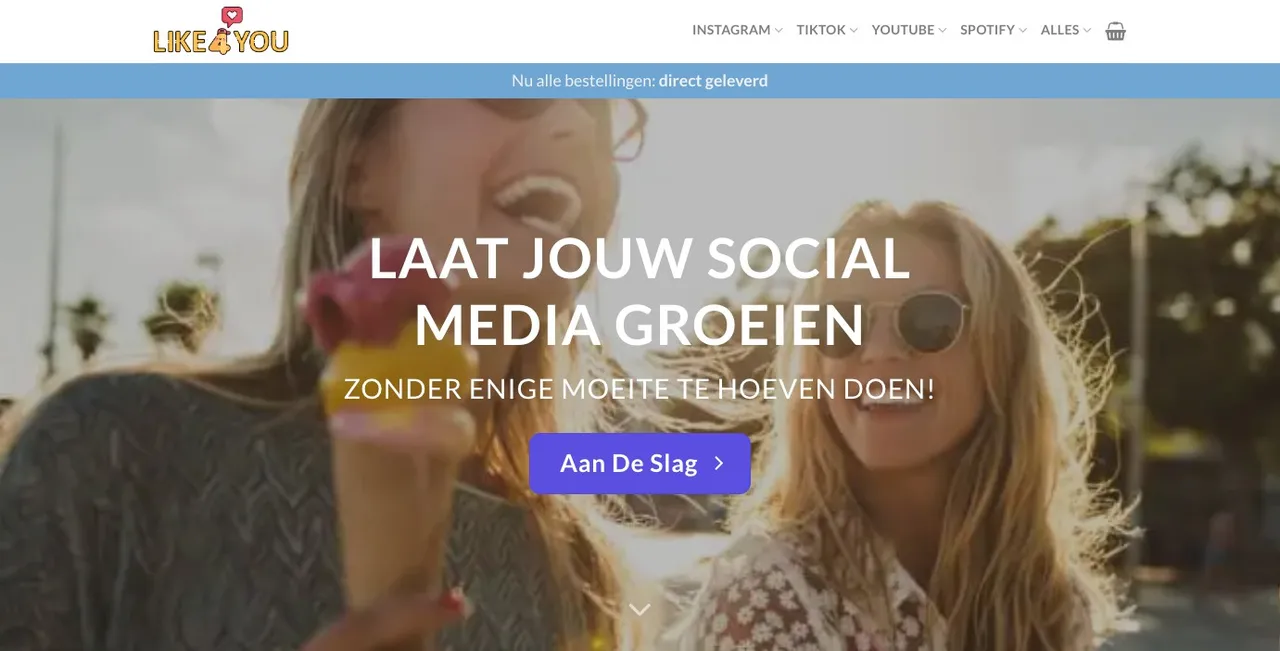
Task: Open the ALLES menu item
Action: pyautogui.click(x=1060, y=30)
